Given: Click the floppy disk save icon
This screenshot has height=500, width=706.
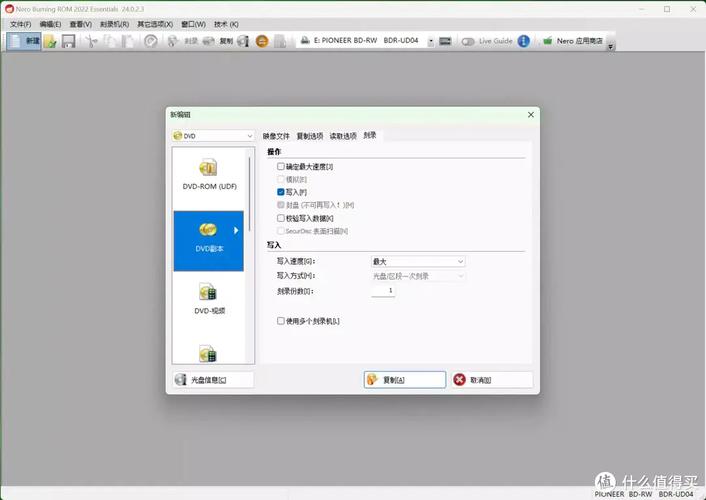Looking at the screenshot, I should pyautogui.click(x=68, y=41).
